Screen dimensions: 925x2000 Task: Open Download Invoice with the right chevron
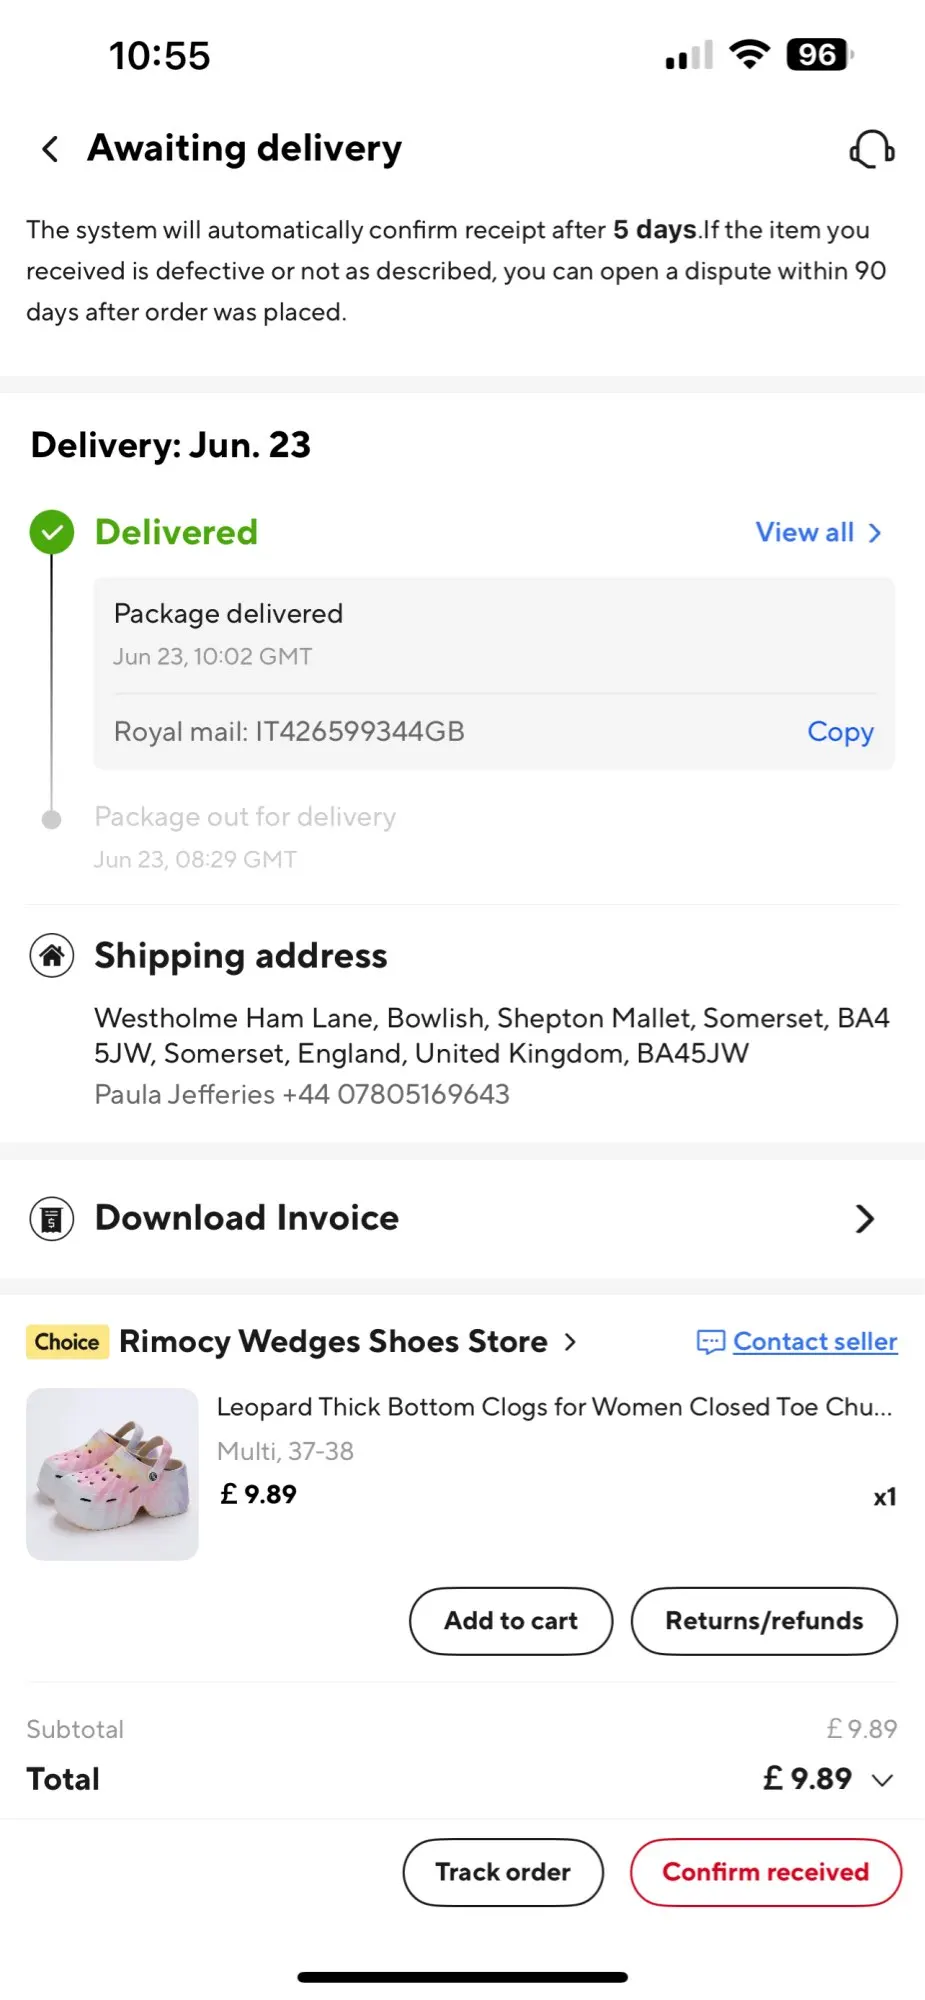[865, 1219]
